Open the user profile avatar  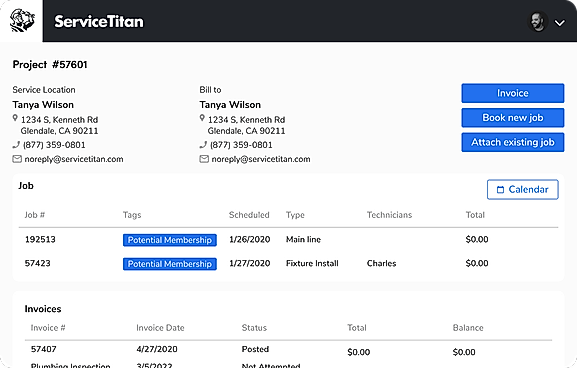tap(538, 22)
